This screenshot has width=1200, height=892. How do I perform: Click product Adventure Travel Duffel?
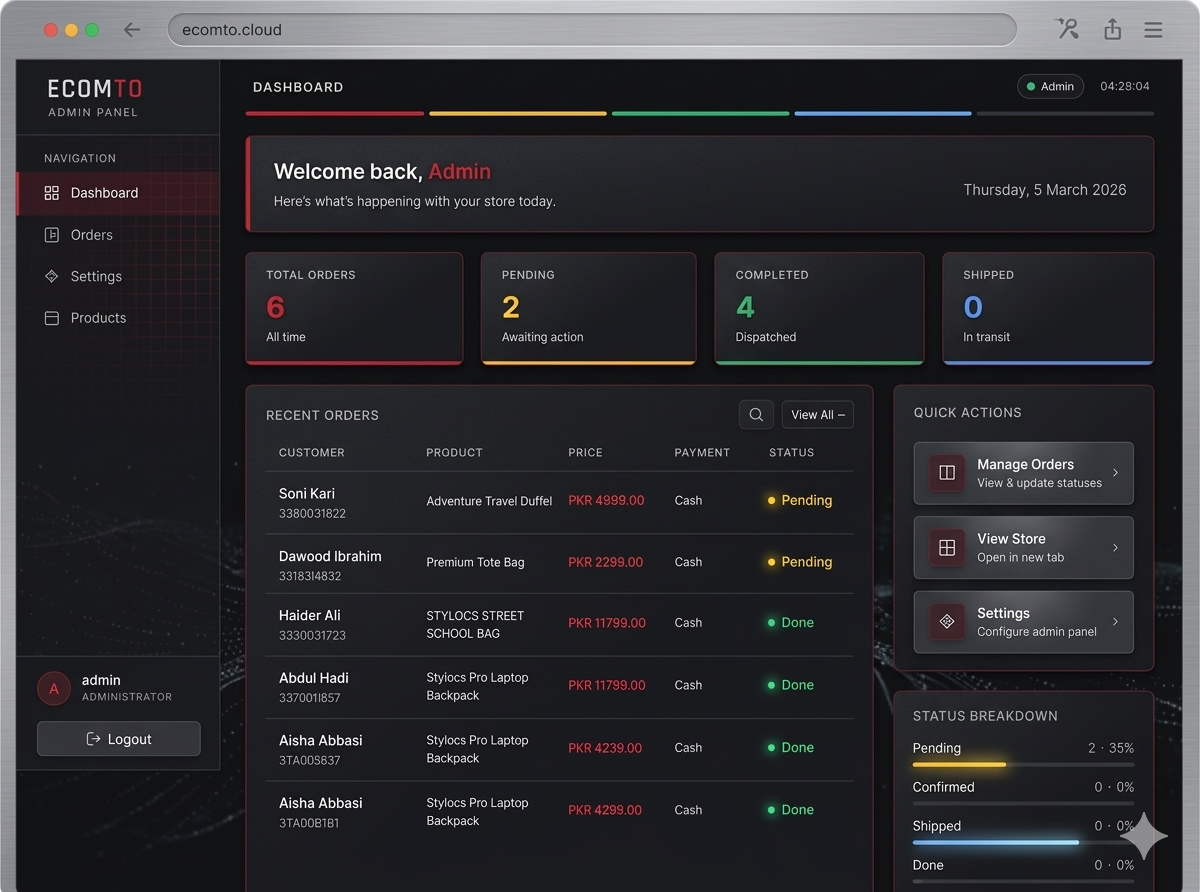[x=489, y=501]
